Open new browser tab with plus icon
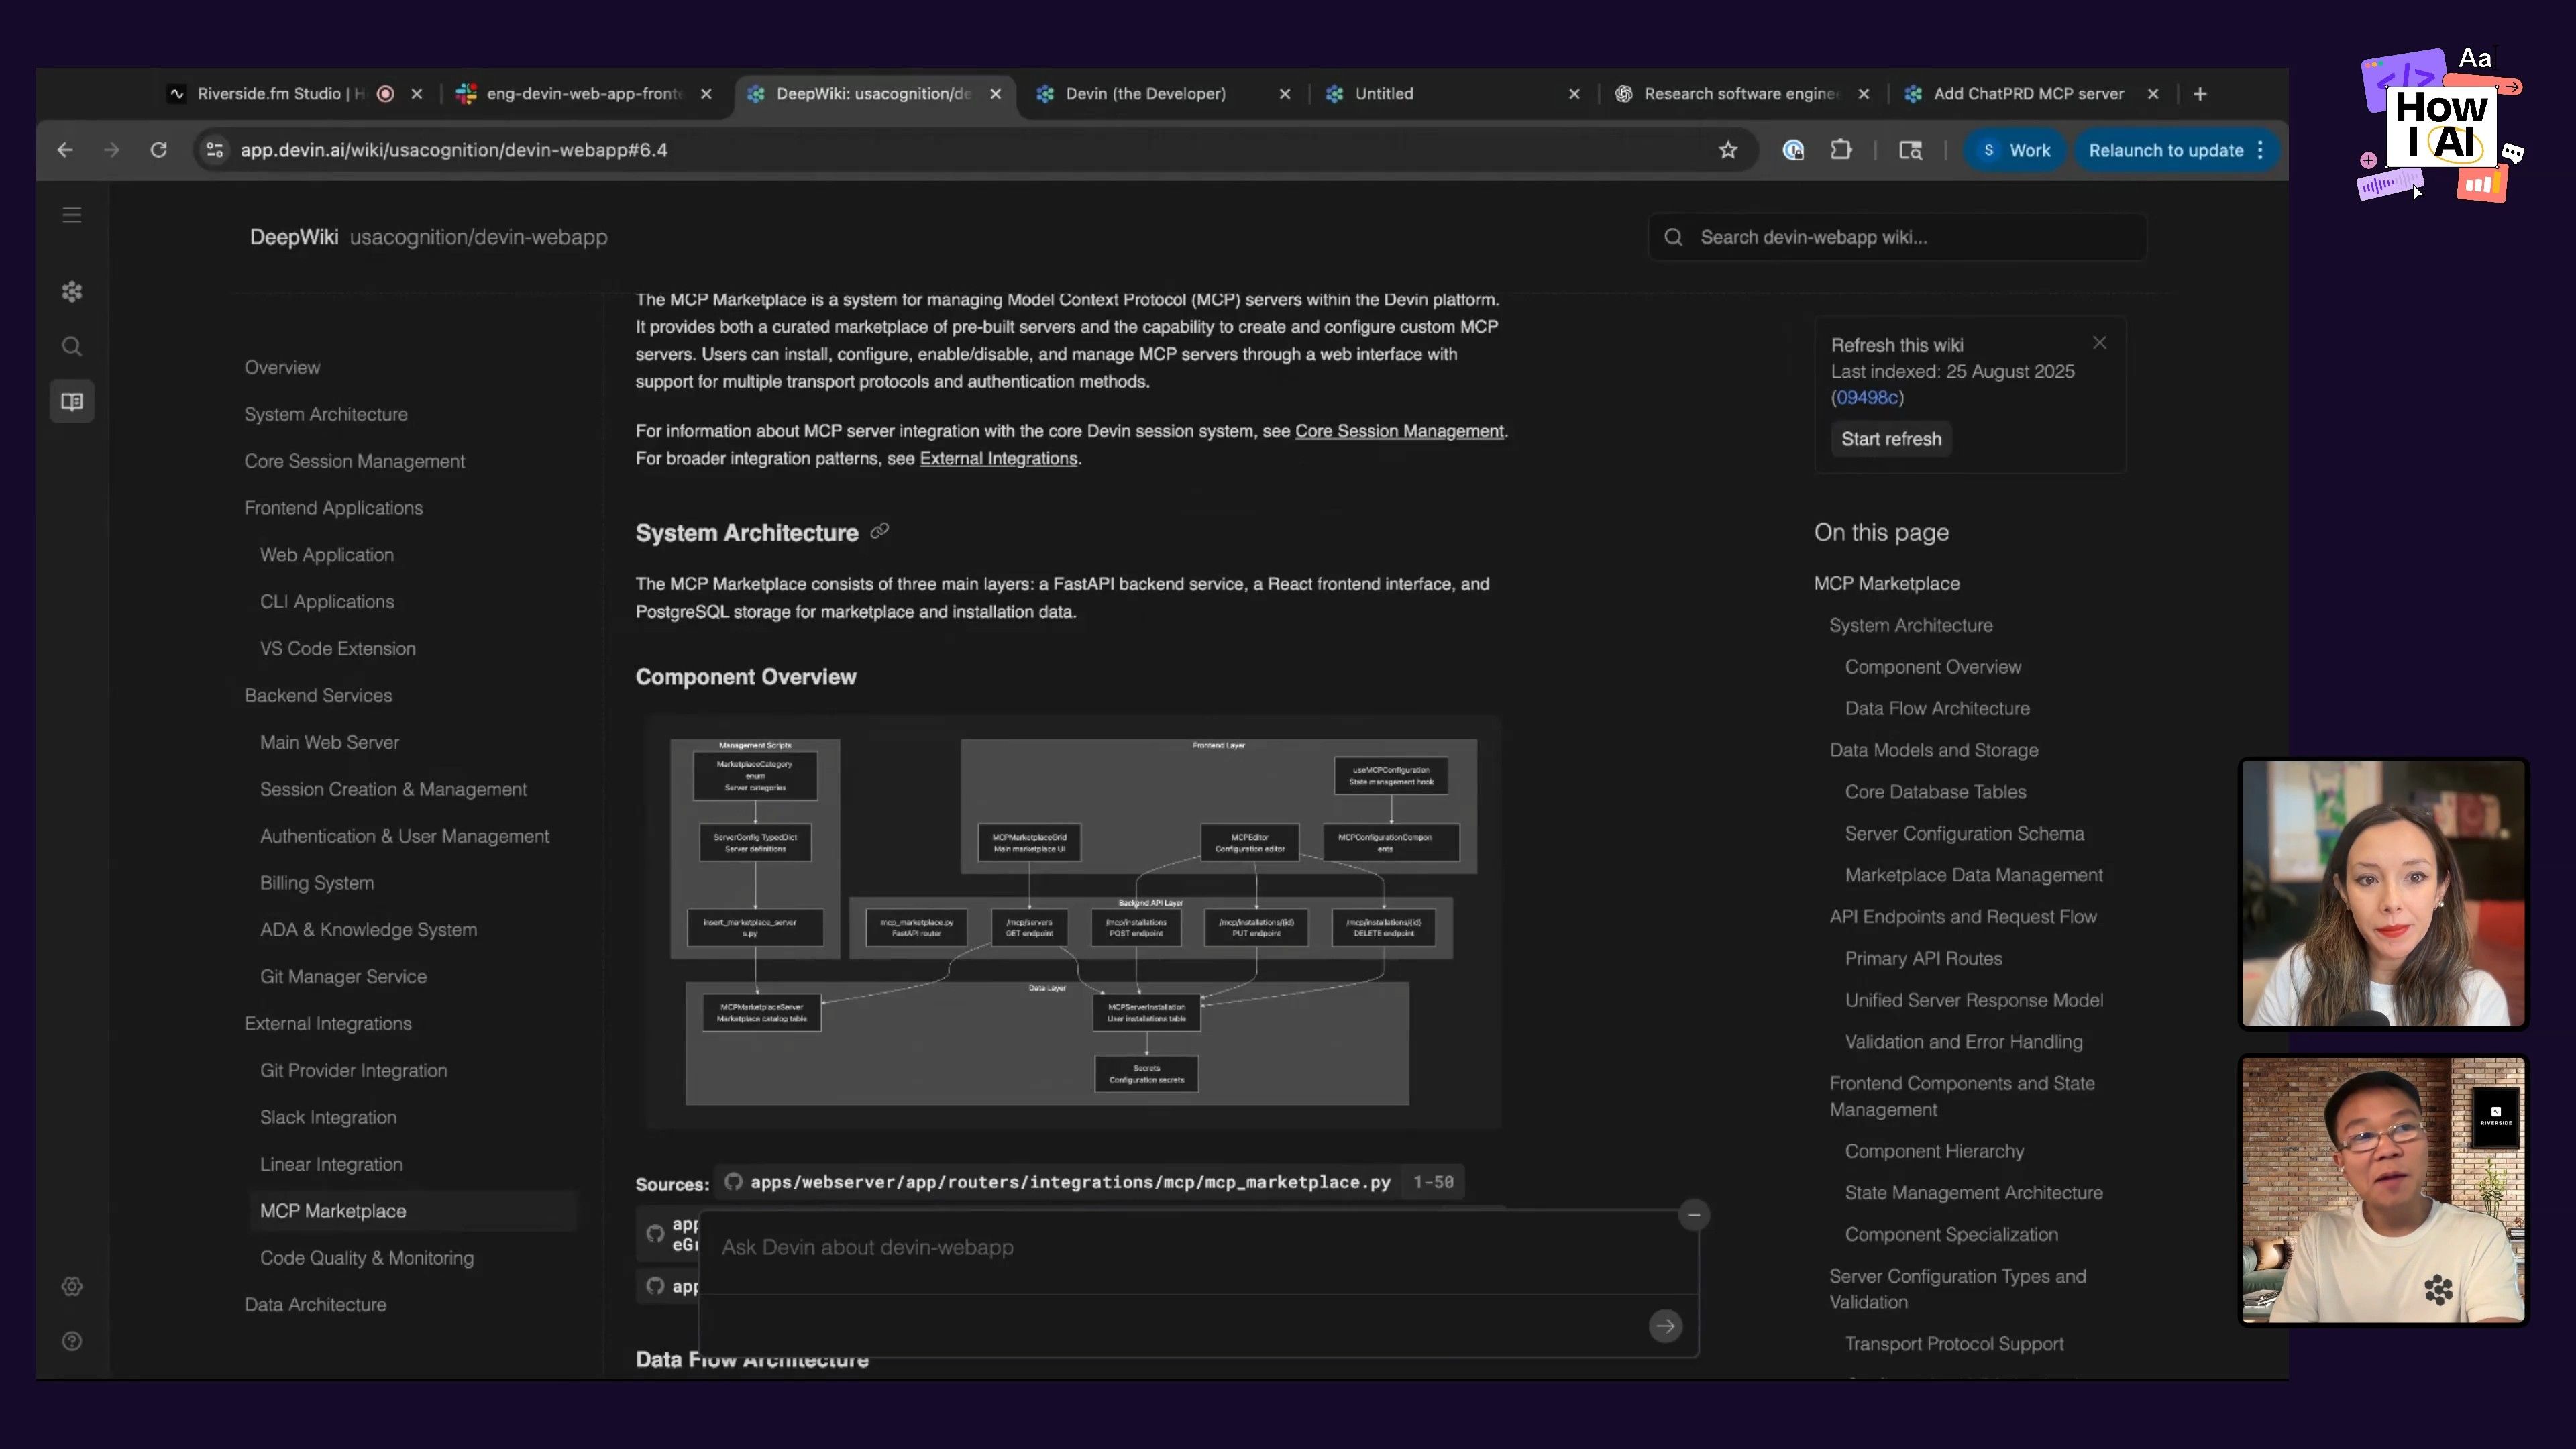This screenshot has height=1449, width=2576. point(2200,94)
